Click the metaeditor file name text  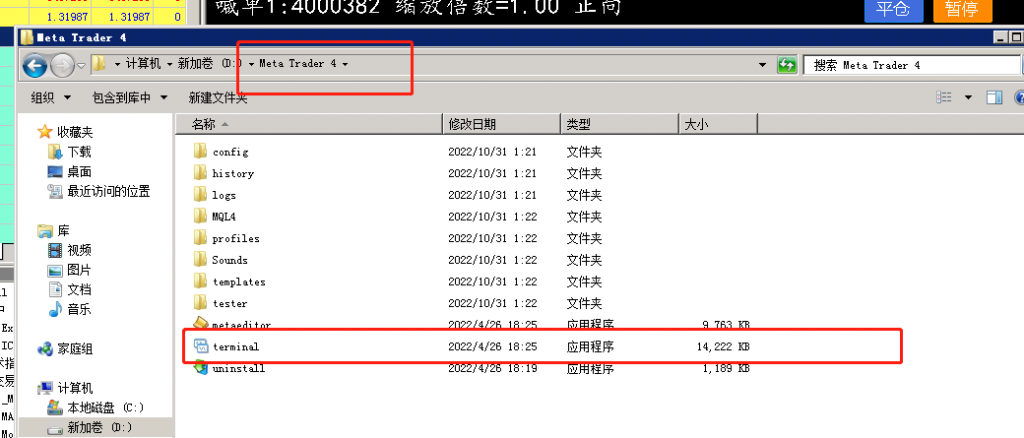pos(242,324)
